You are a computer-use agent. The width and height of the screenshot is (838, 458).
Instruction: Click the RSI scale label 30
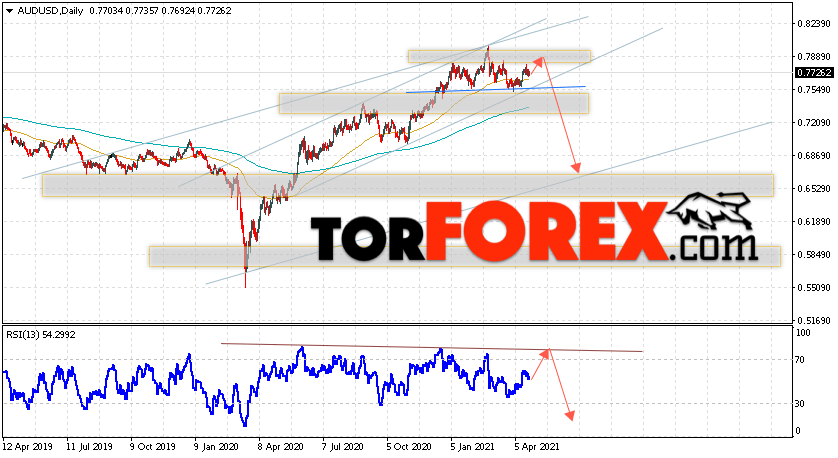(800, 404)
